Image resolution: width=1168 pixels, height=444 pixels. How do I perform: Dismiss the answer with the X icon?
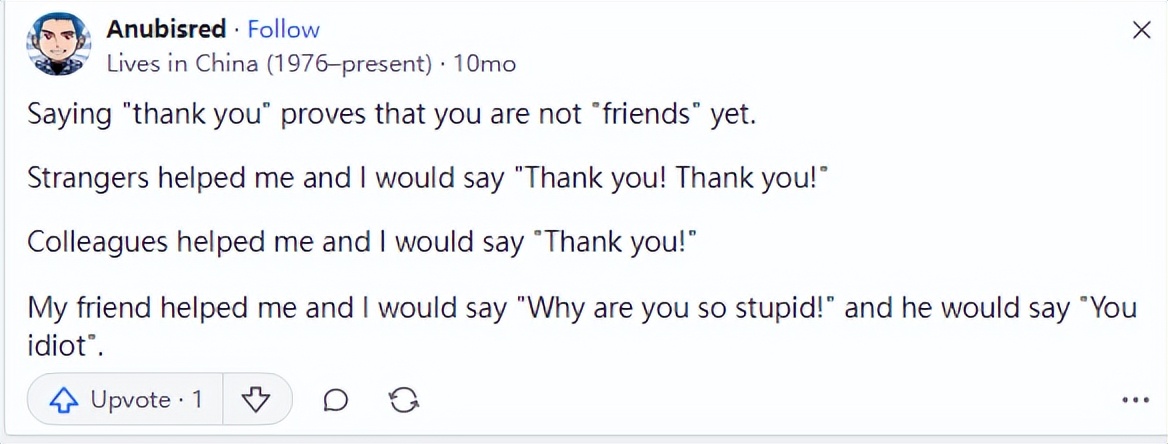(x=1141, y=30)
